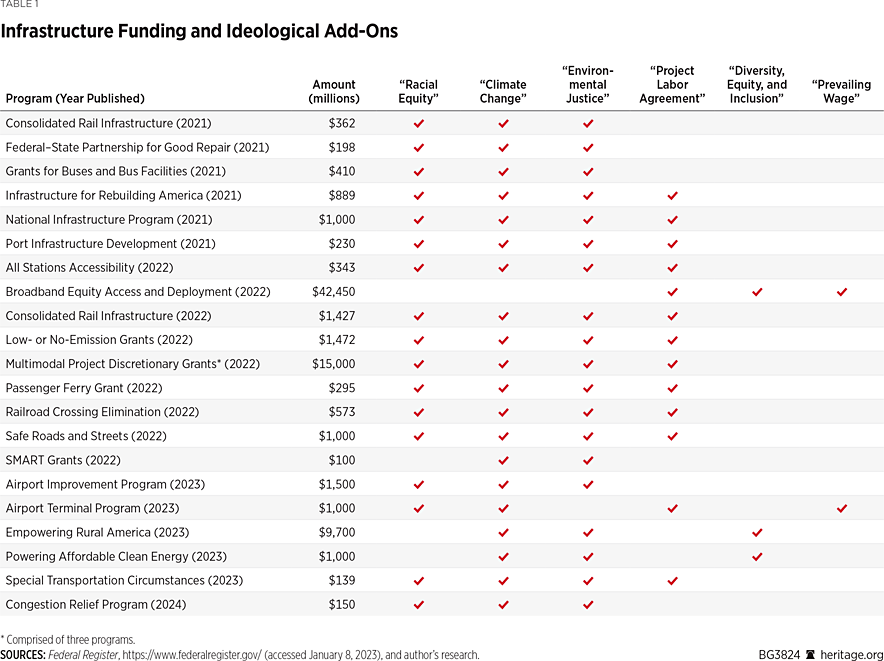Click the "Amount (millions)" column header
The image size is (884, 661).
point(333,92)
